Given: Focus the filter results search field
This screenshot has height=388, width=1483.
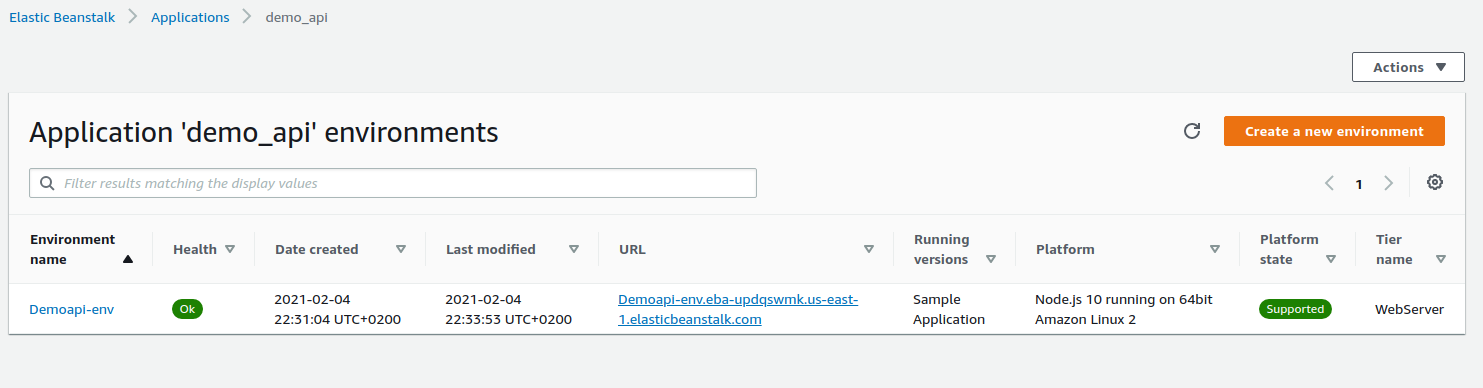Looking at the screenshot, I should 393,183.
